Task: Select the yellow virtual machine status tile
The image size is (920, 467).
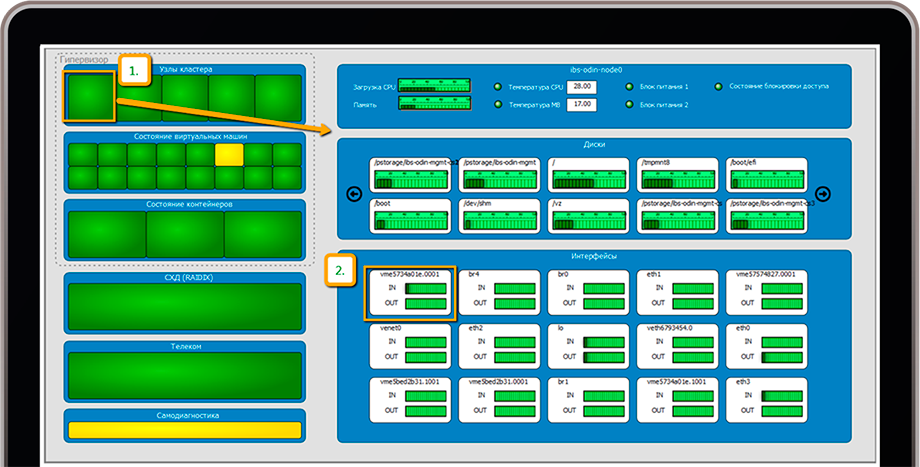Action: tap(229, 154)
